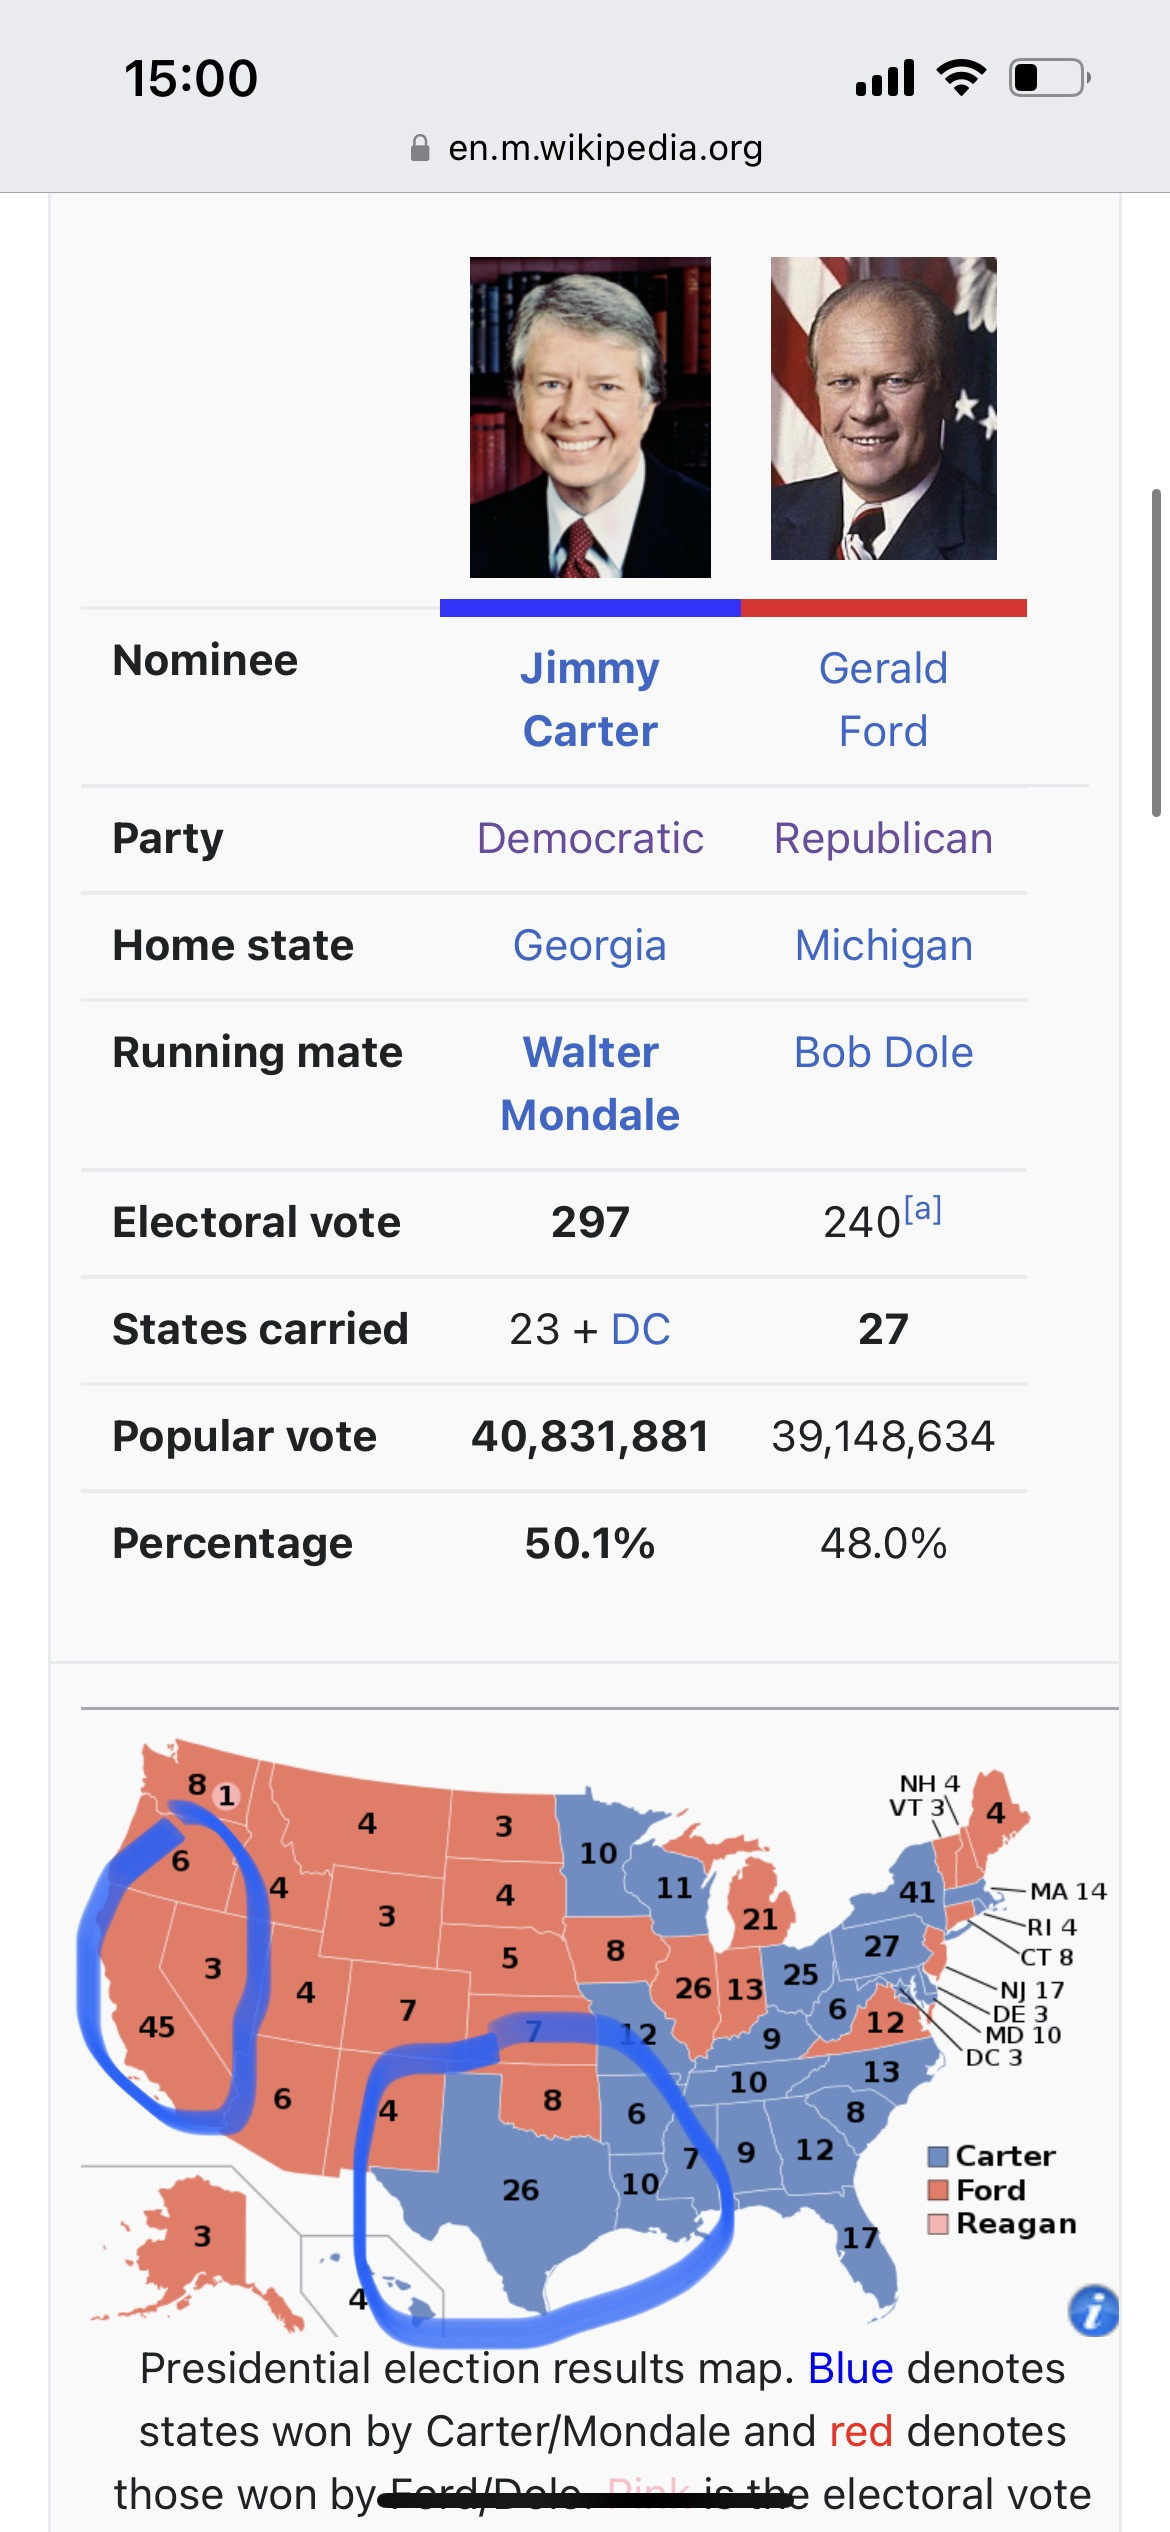Follow the Republican party link
This screenshot has width=1170, height=2532.
(x=883, y=839)
